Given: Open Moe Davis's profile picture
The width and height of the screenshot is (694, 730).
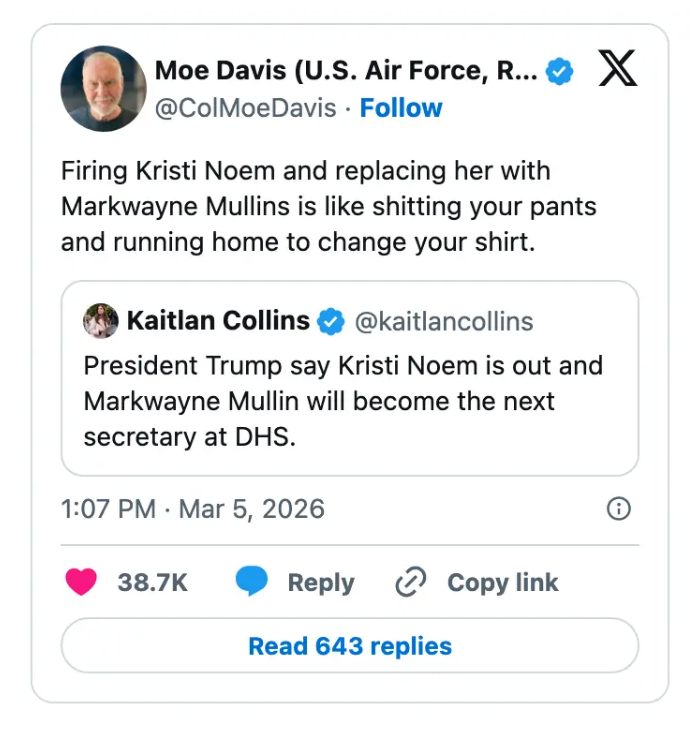Looking at the screenshot, I should pyautogui.click(x=104, y=89).
